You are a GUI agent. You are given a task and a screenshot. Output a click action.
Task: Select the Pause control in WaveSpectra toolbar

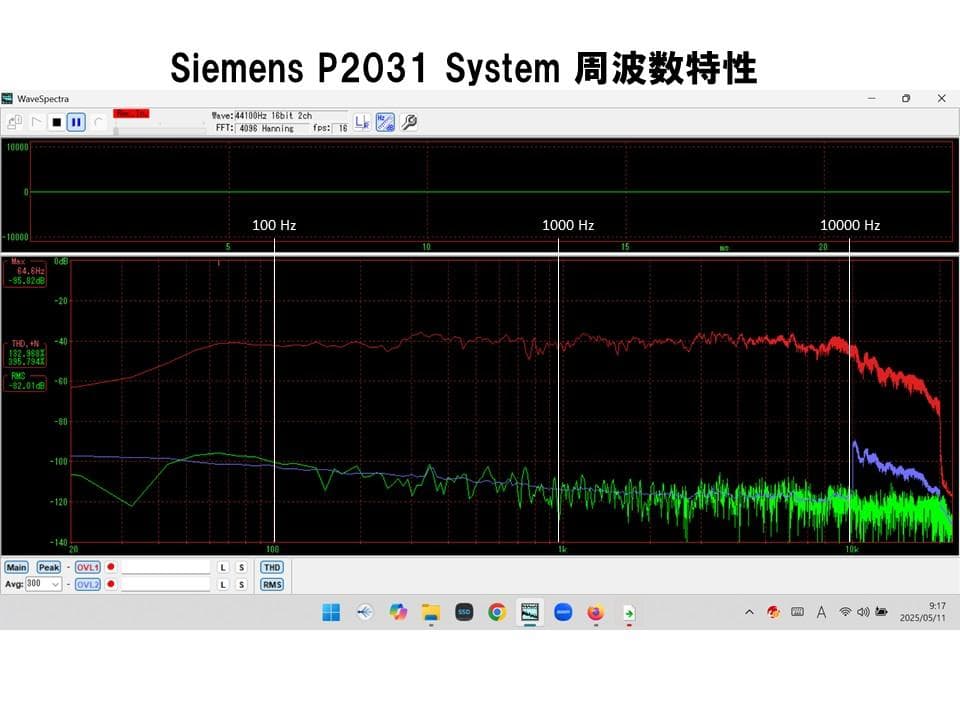(76, 122)
